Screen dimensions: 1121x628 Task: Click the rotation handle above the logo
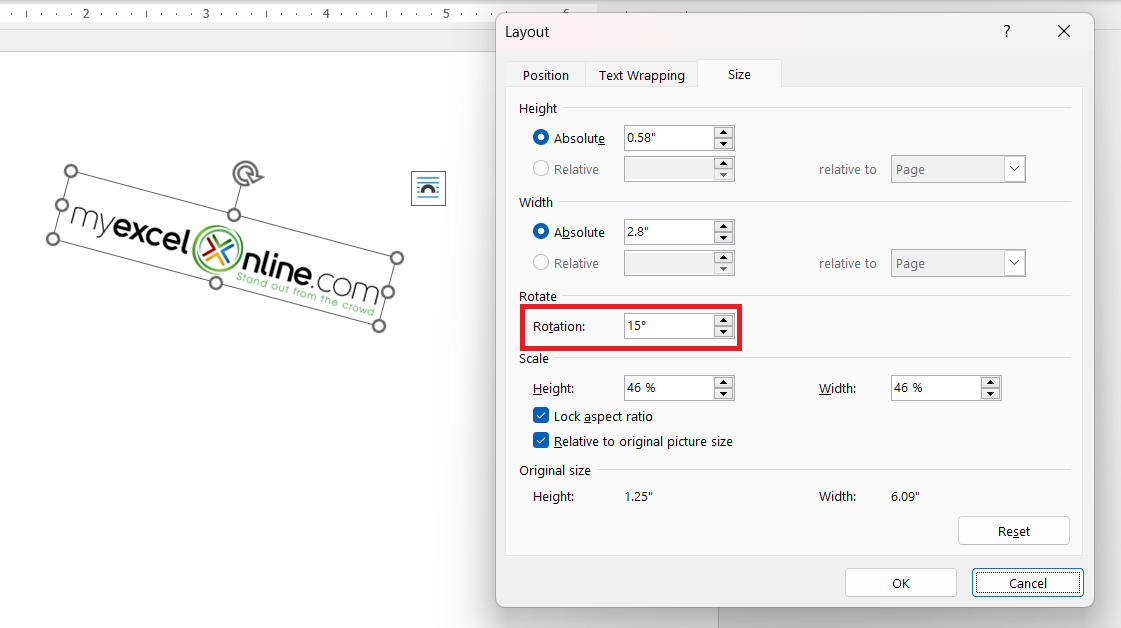[247, 173]
